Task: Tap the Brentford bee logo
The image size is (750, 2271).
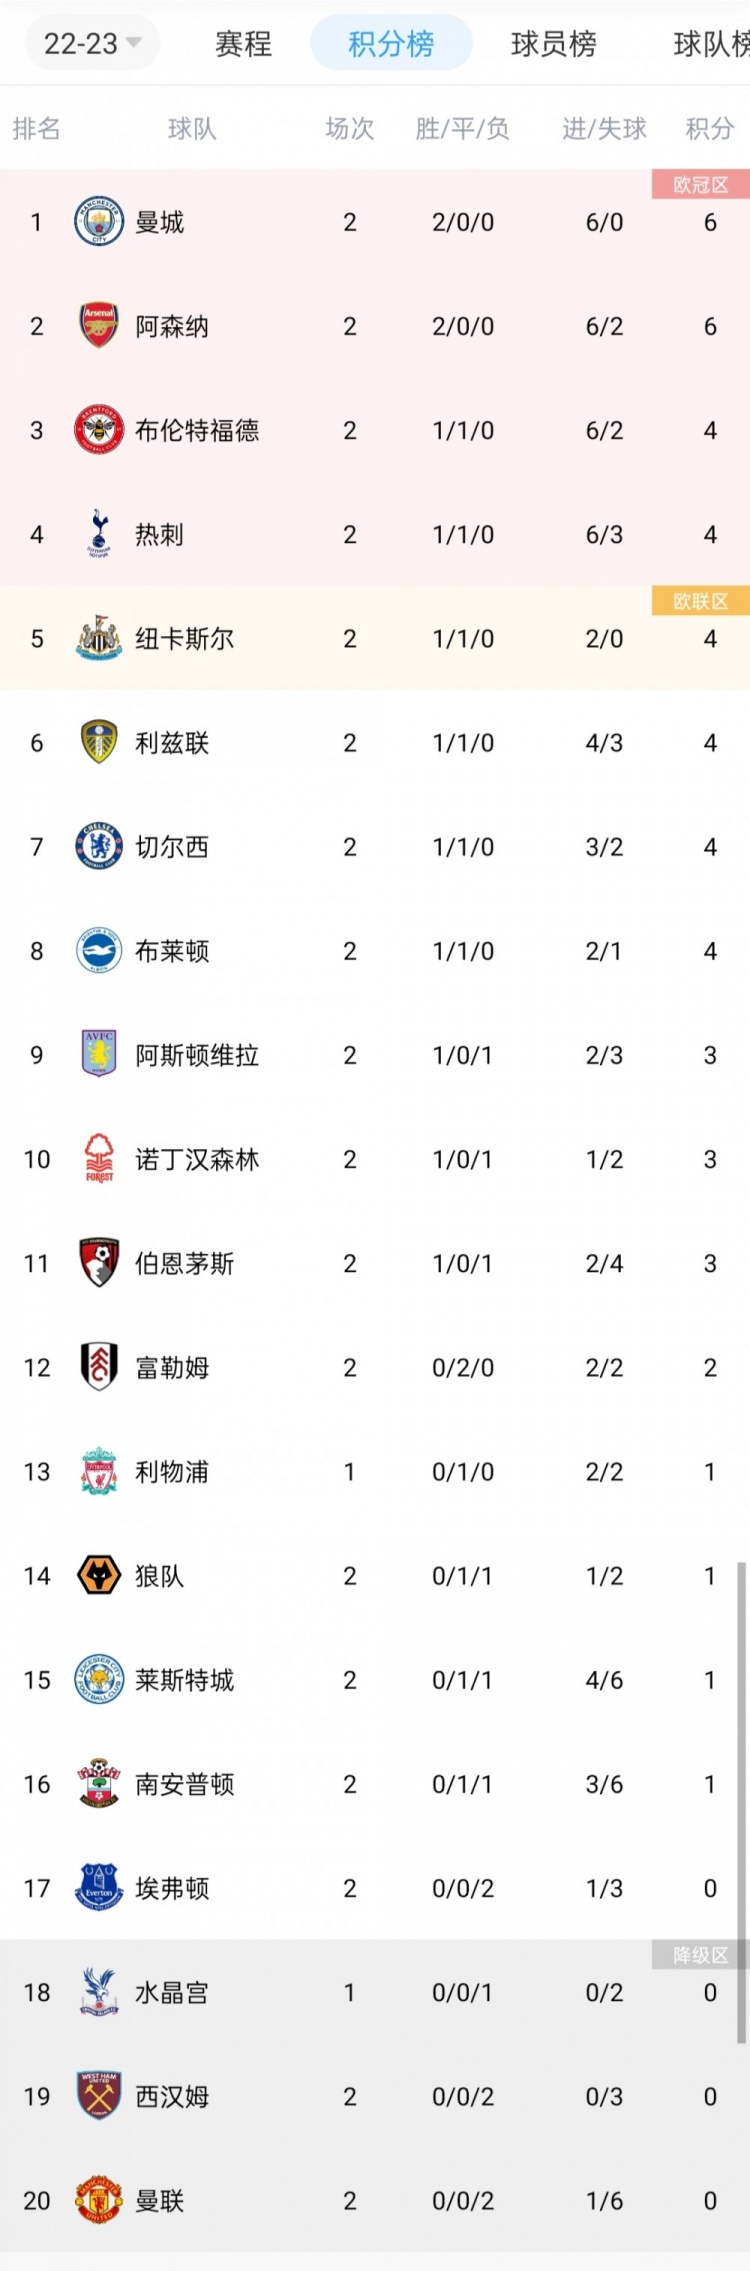Action: [x=99, y=430]
